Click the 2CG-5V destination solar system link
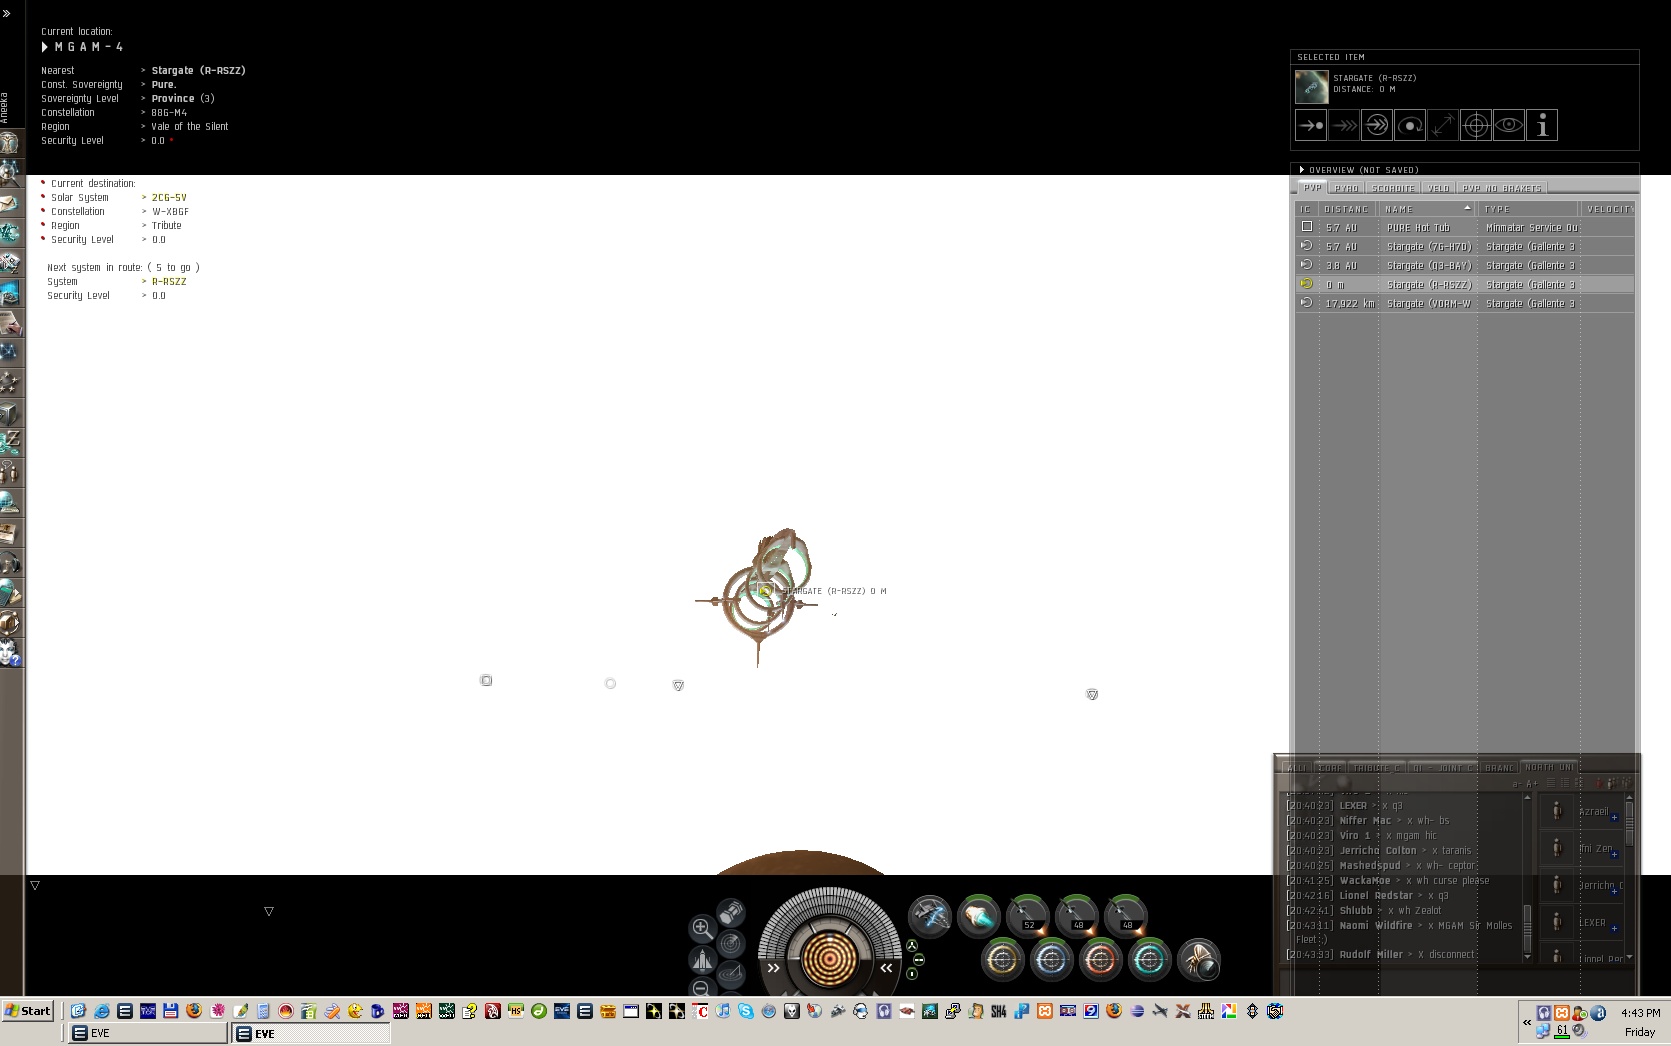1671x1046 pixels. (169, 198)
